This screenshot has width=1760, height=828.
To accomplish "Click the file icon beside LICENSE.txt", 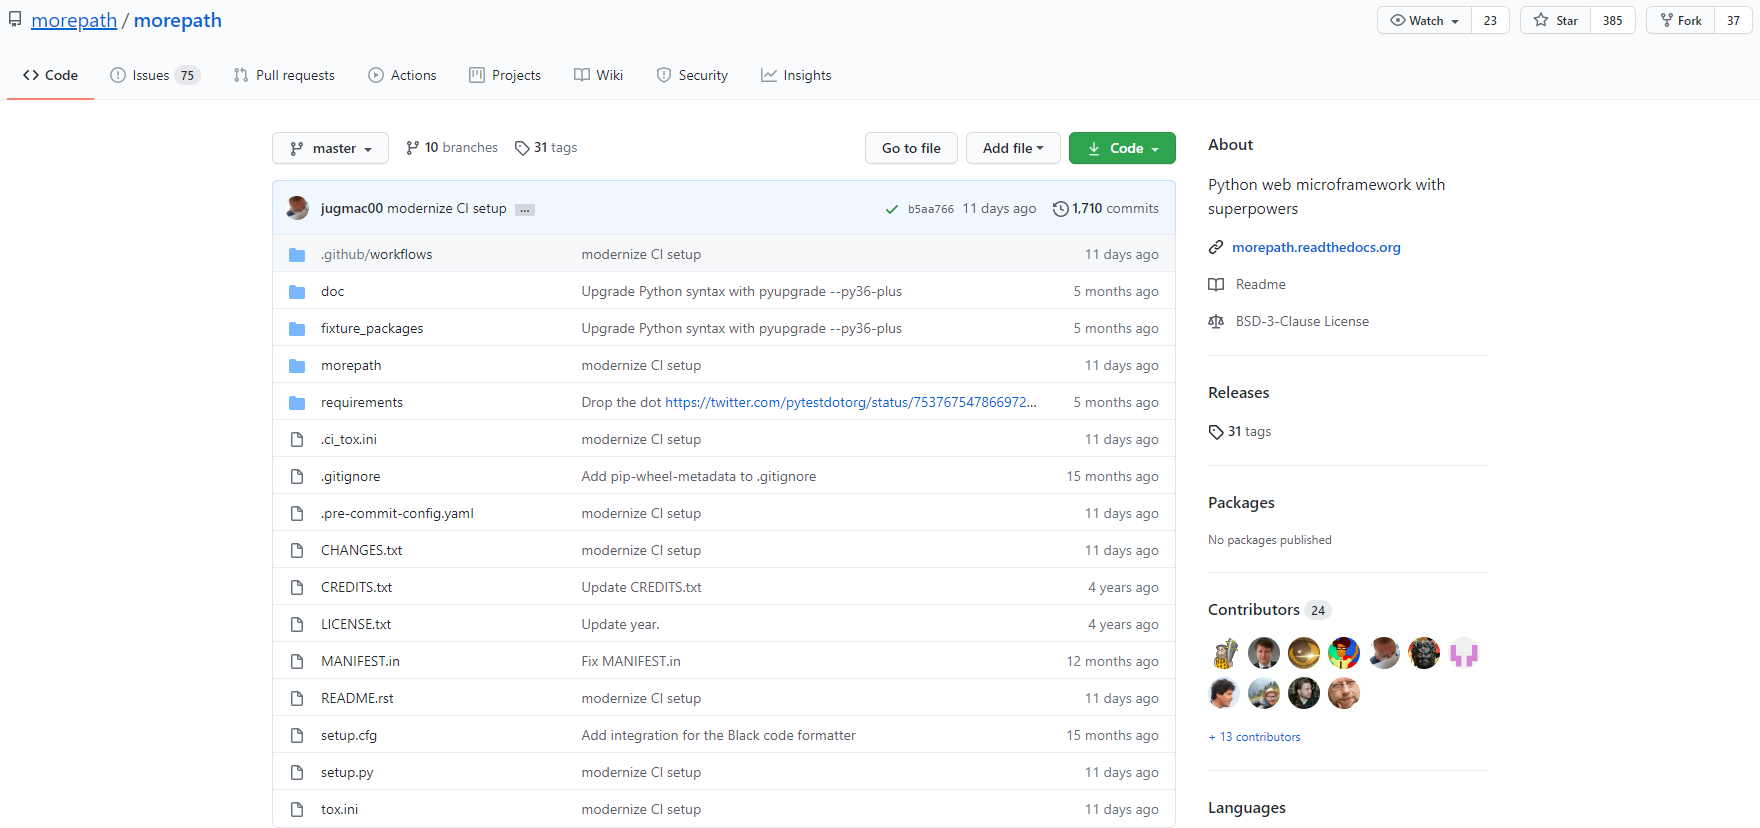I will [297, 625].
